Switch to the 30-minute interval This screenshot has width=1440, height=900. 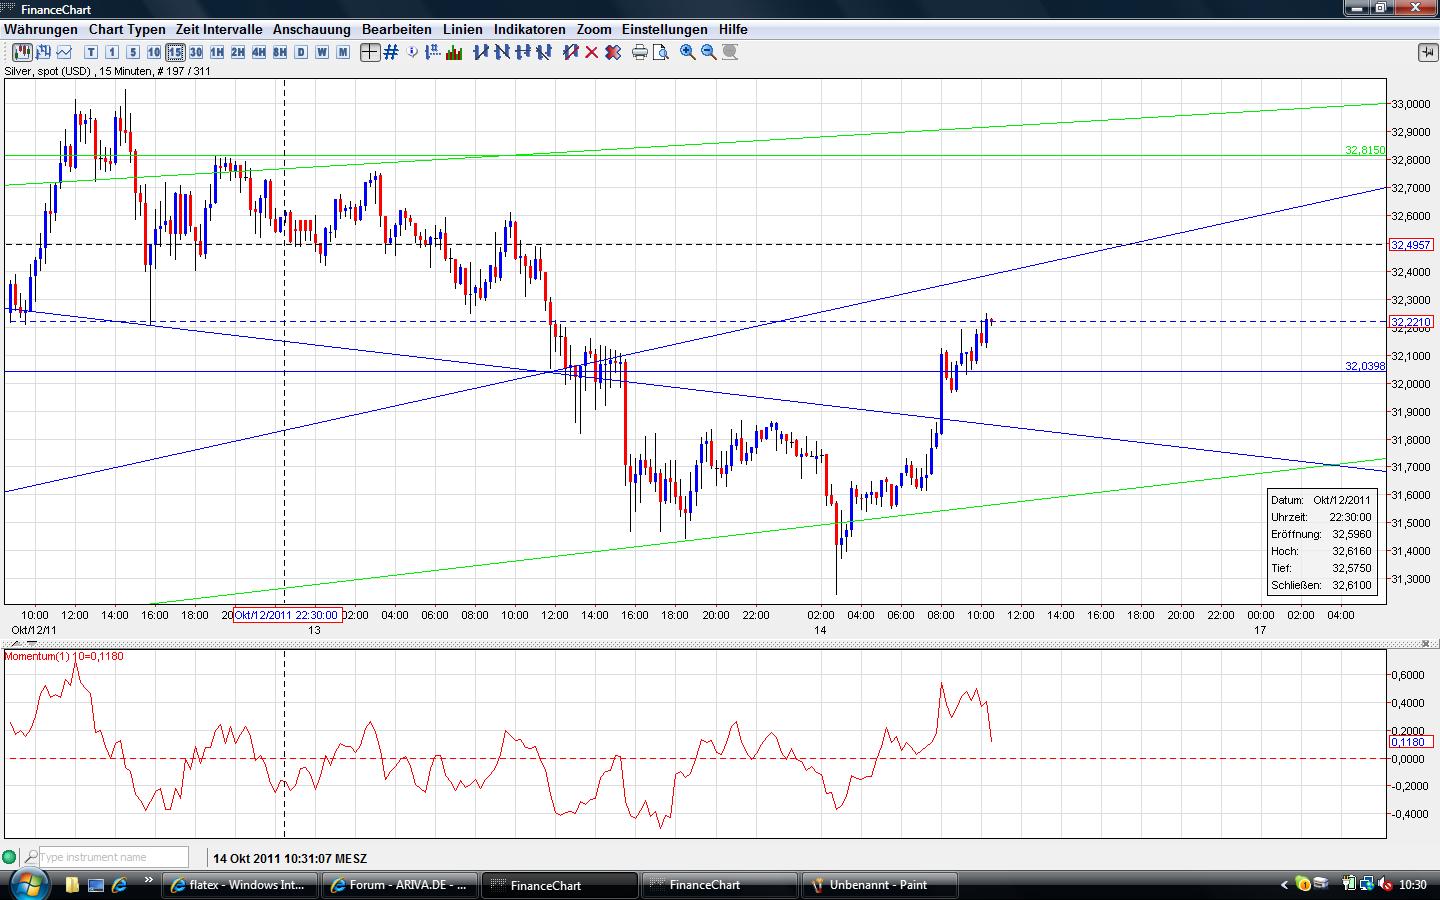(x=196, y=52)
